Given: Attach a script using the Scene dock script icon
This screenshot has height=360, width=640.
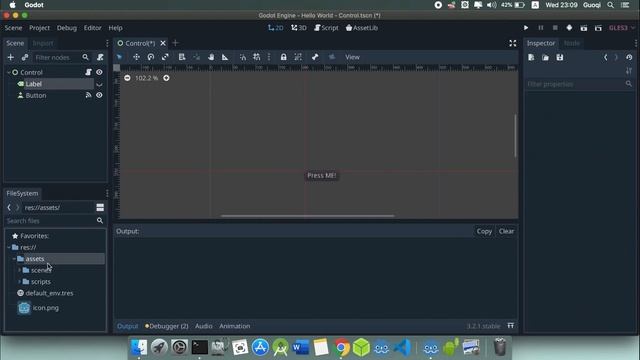Looking at the screenshot, I should (100, 58).
